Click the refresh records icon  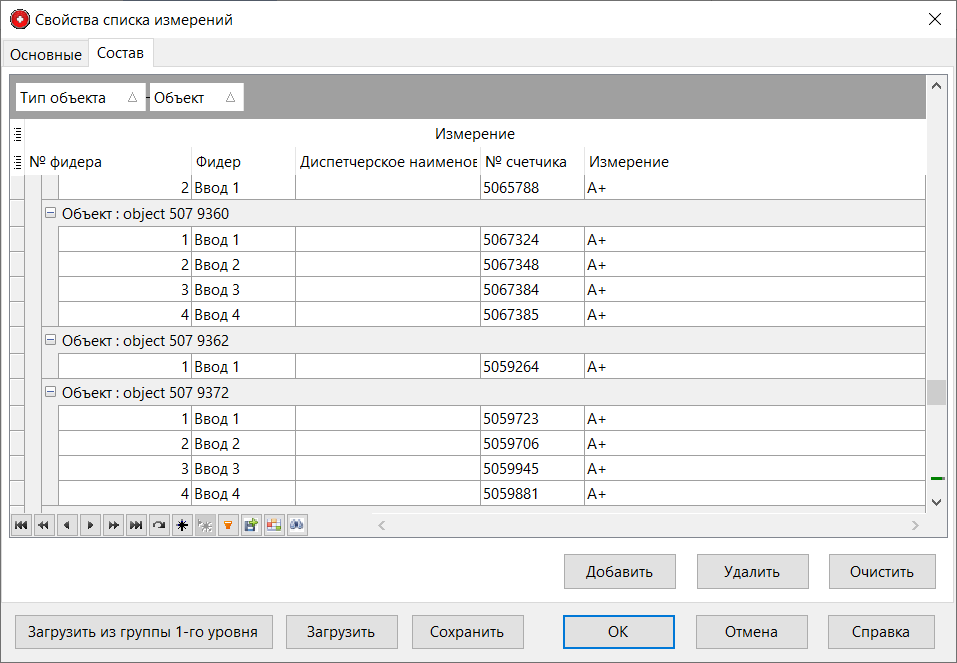159,525
